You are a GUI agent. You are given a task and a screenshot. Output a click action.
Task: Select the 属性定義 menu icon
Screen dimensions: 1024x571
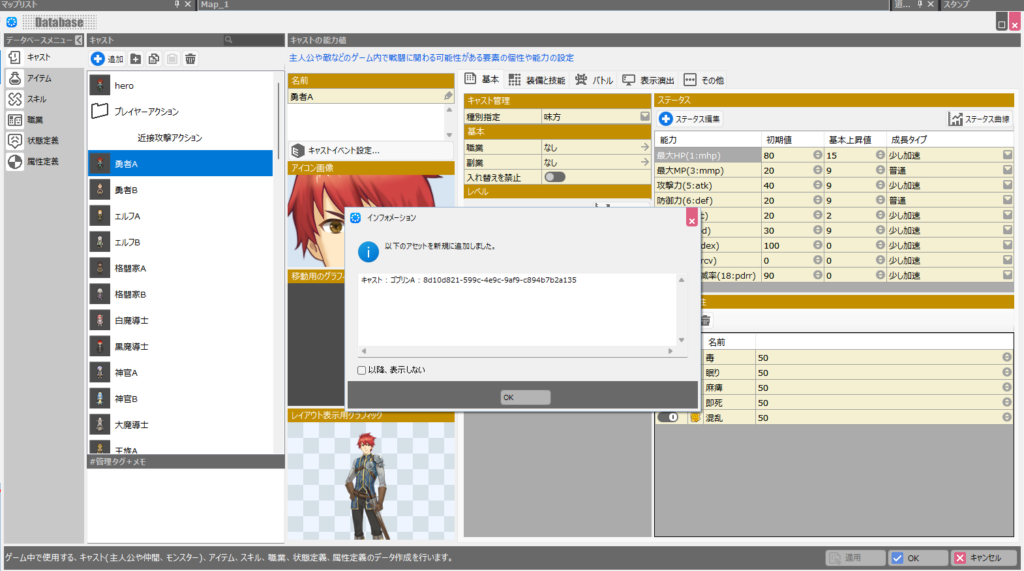(x=16, y=162)
